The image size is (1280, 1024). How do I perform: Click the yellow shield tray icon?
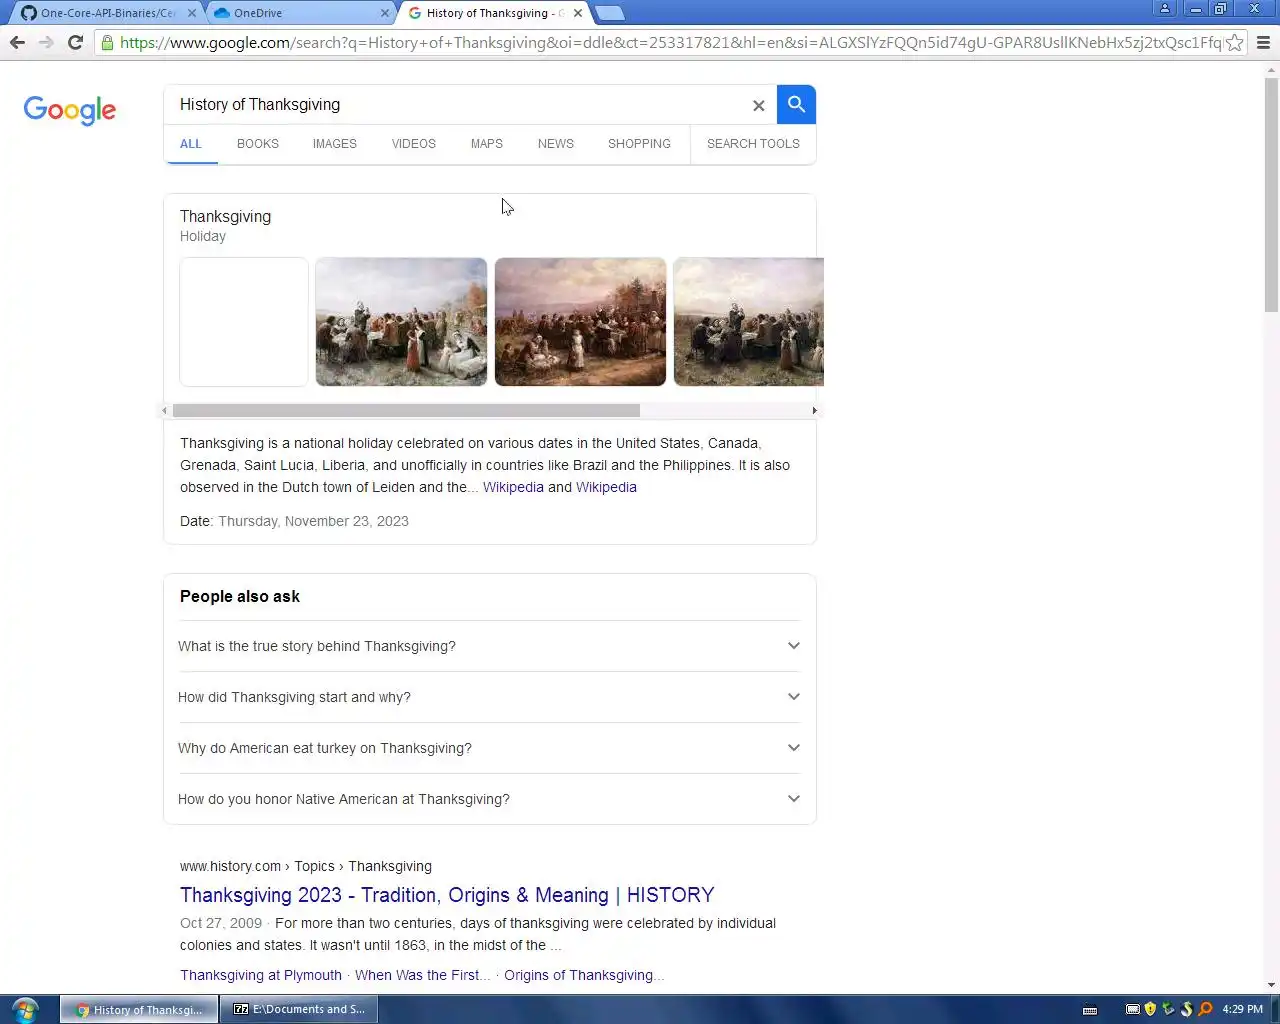[1150, 1009]
